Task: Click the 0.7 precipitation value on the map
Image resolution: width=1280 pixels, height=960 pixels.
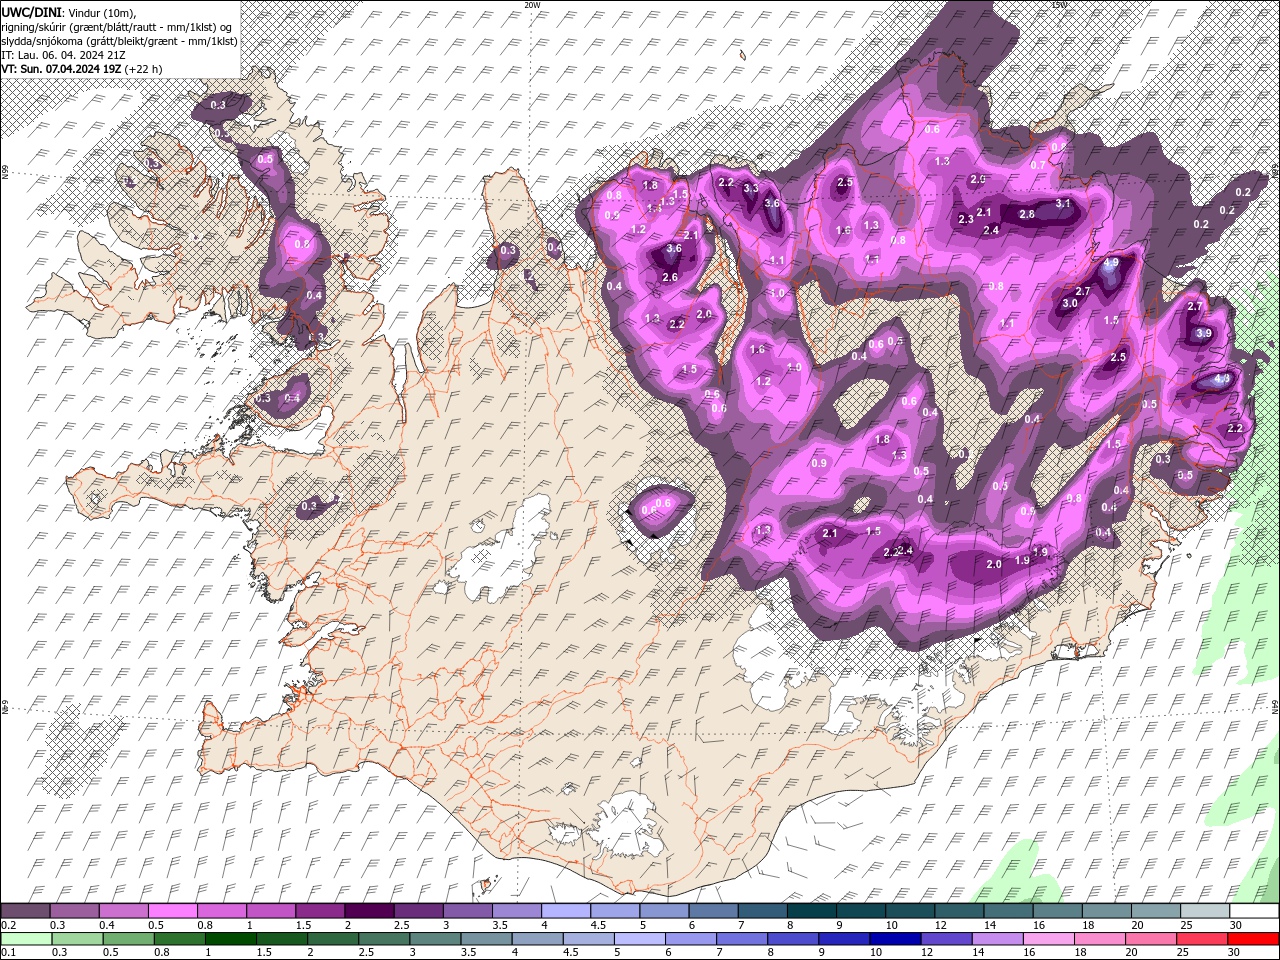Action: (1038, 165)
